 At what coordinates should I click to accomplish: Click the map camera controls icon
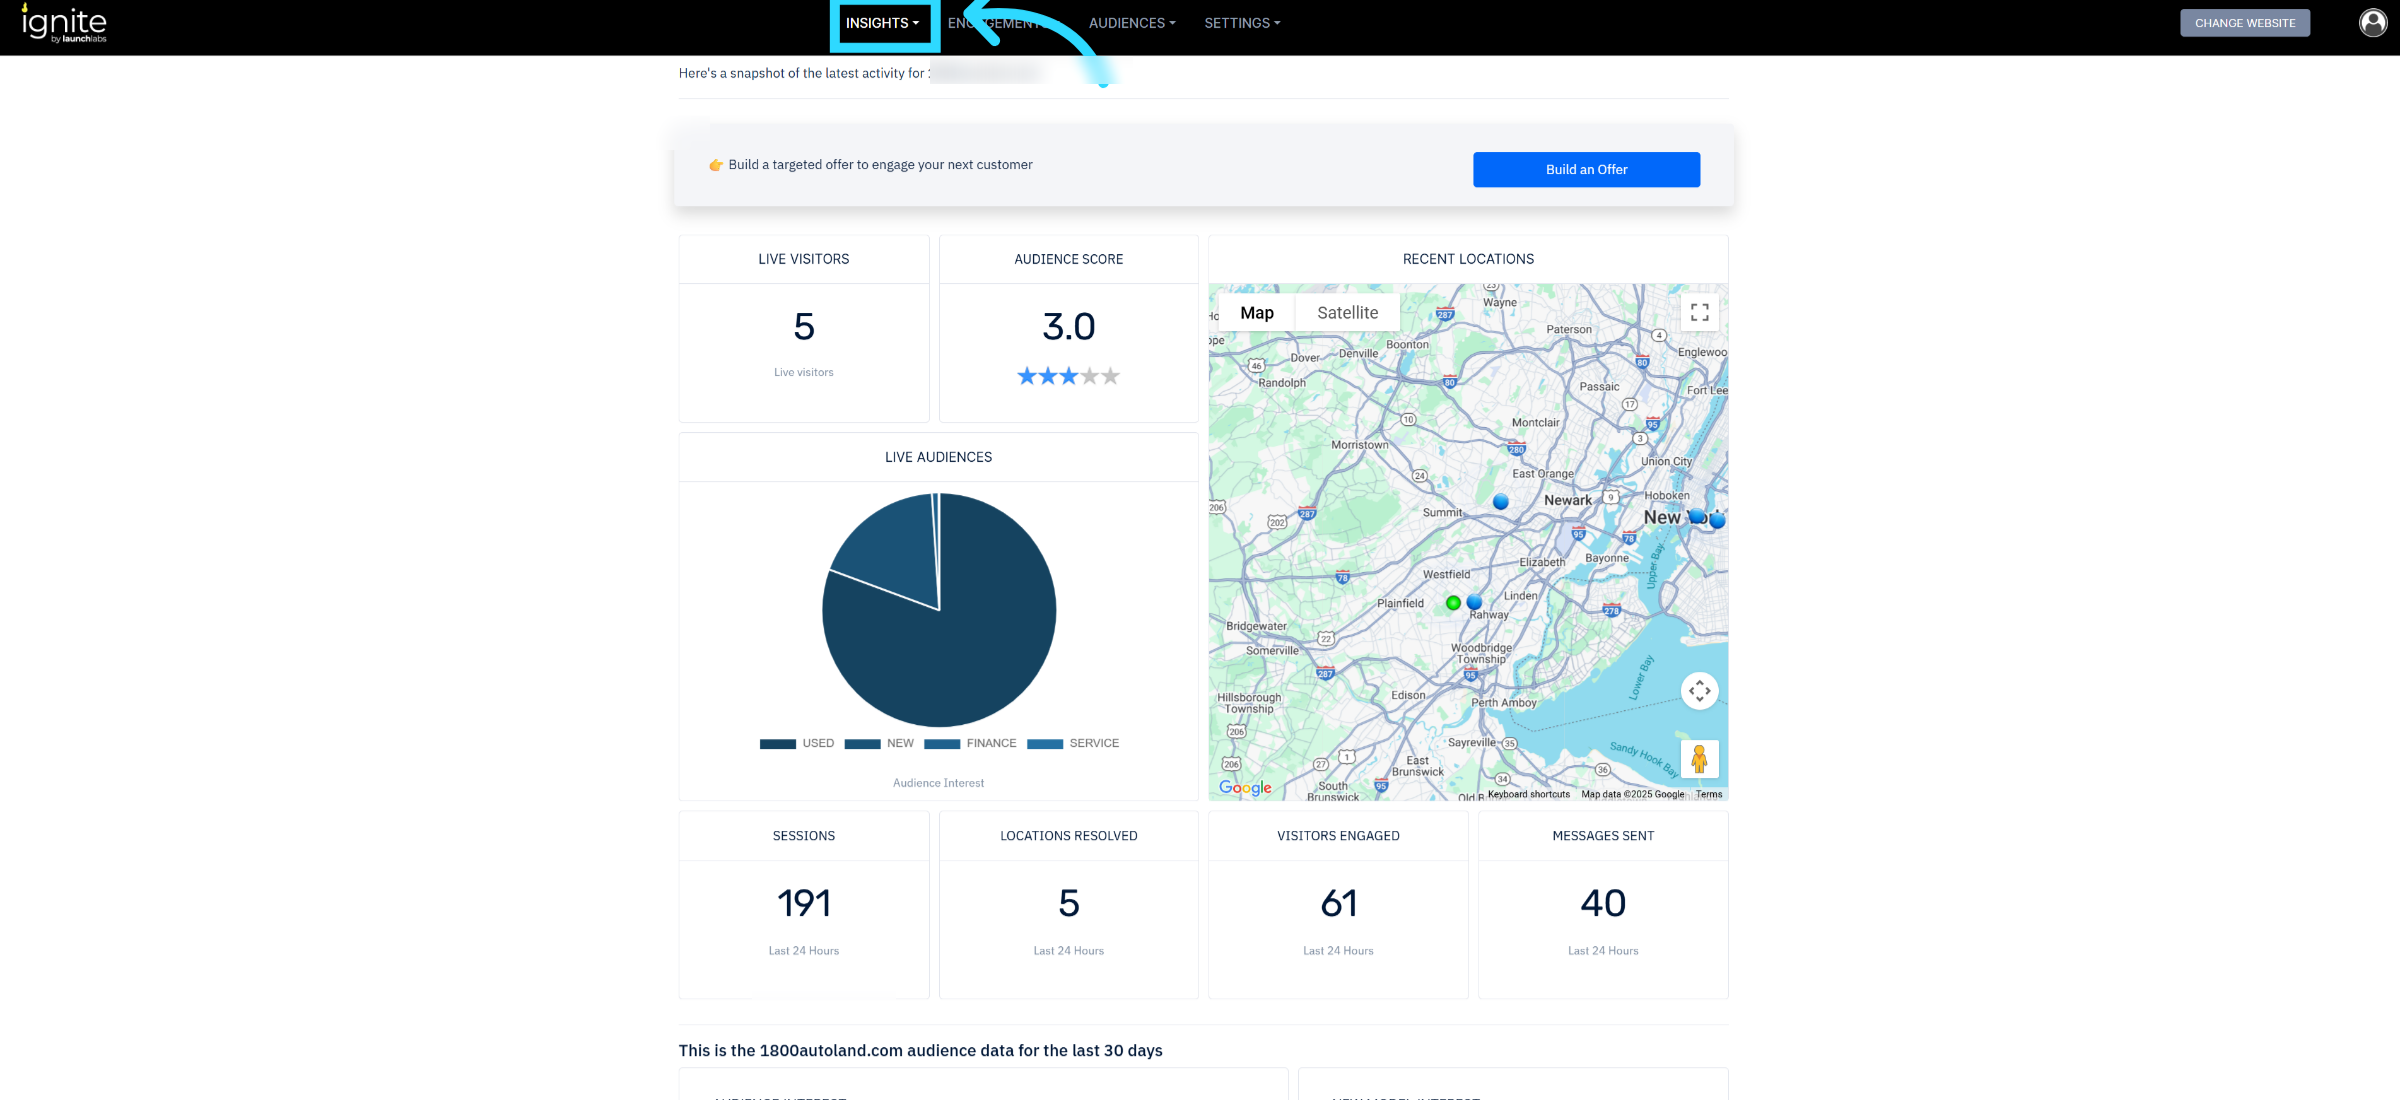click(1699, 691)
